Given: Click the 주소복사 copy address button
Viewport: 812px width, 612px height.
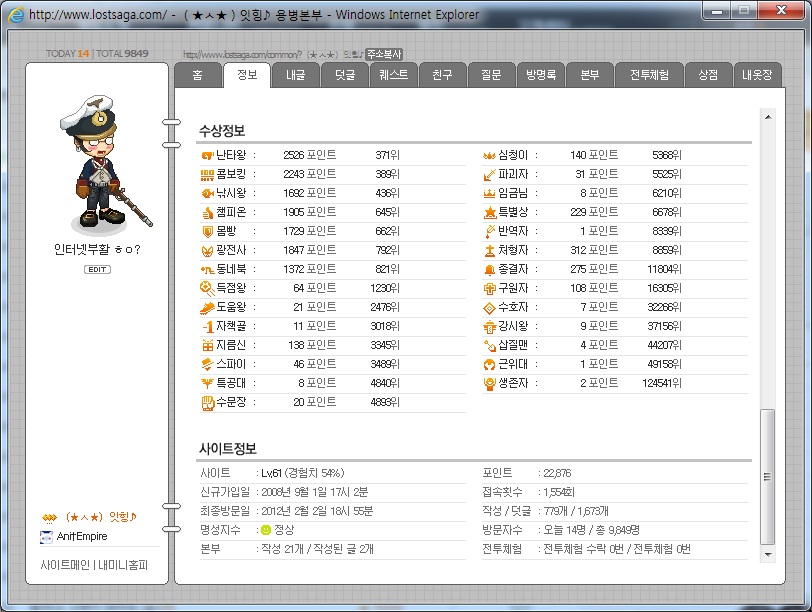Looking at the screenshot, I should (x=384, y=54).
